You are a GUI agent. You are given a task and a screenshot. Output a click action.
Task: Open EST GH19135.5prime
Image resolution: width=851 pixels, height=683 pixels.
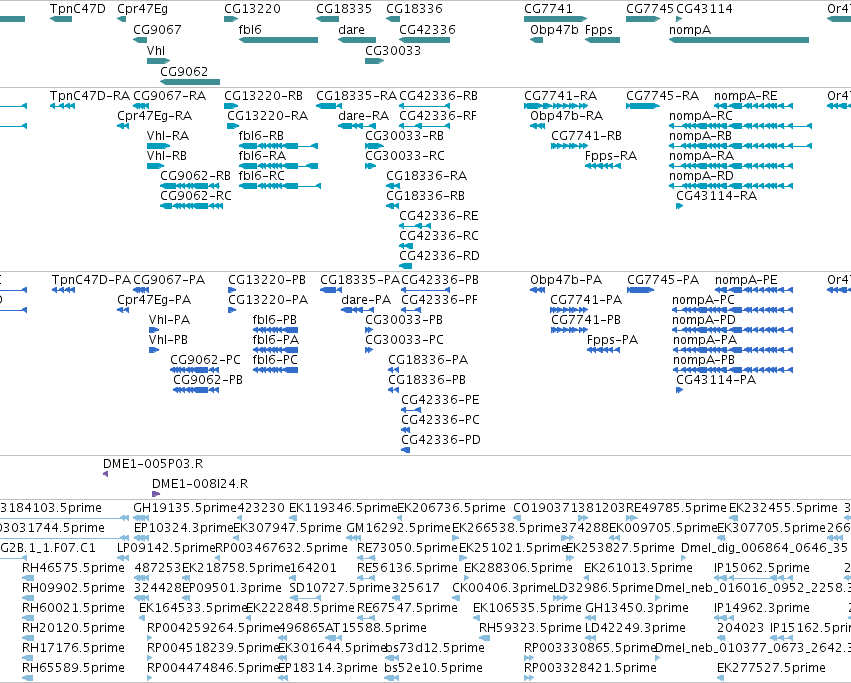pyautogui.click(x=185, y=508)
